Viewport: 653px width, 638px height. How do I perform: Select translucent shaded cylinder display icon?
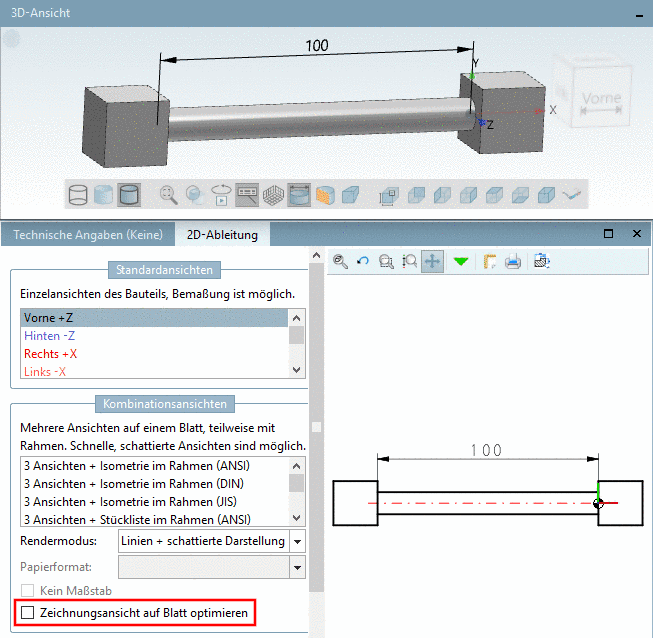click(x=103, y=194)
